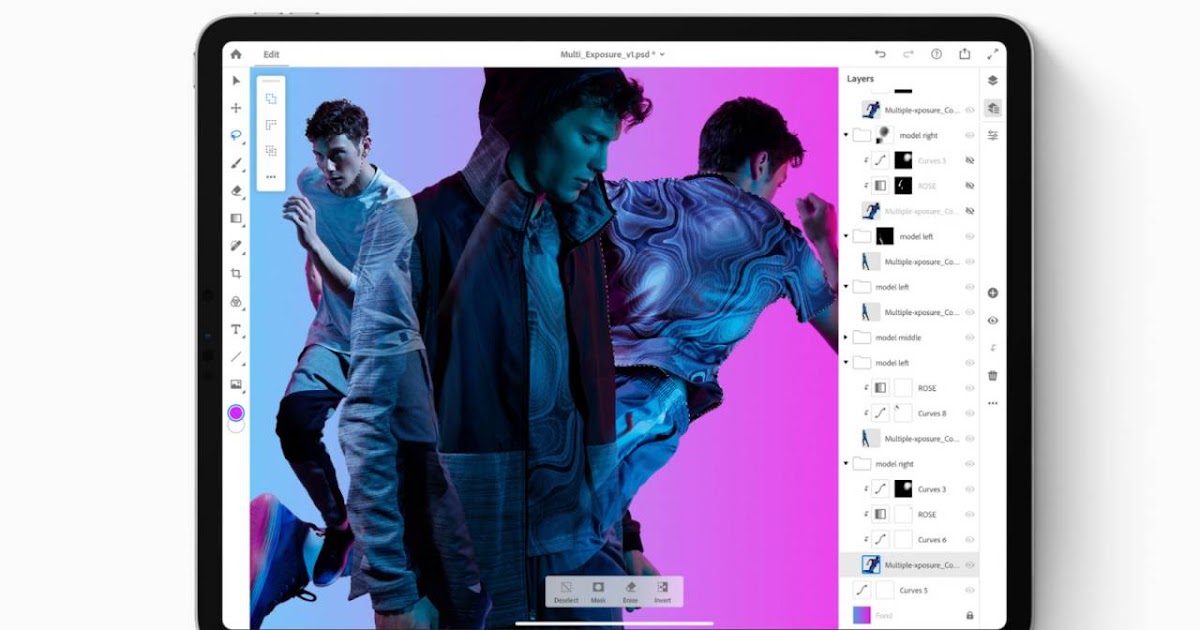Tap Mask in the selection bar
The height and width of the screenshot is (630, 1200).
[598, 592]
